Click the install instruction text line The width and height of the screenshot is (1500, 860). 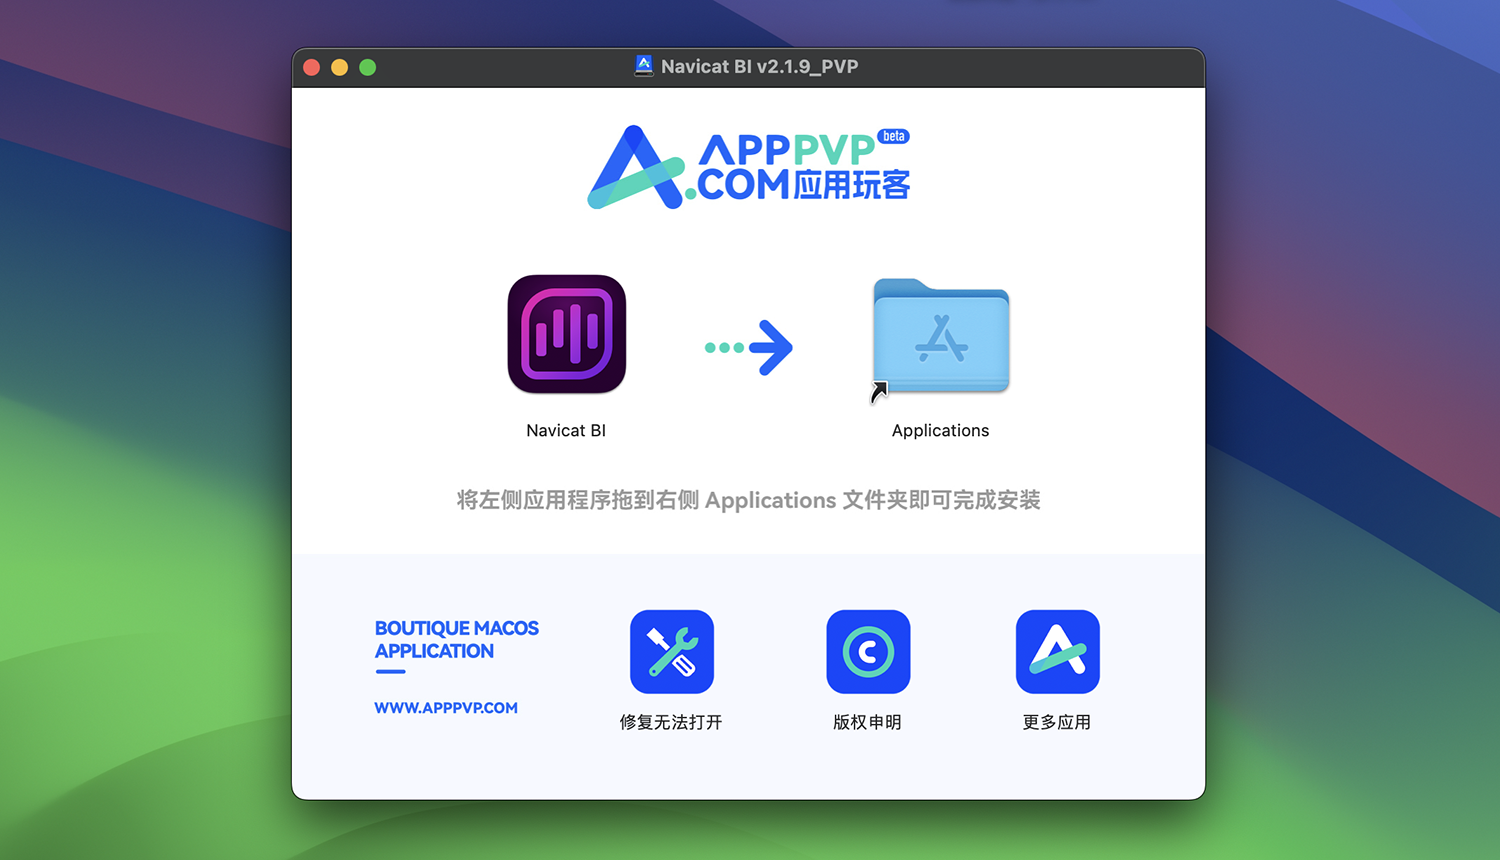click(x=749, y=500)
